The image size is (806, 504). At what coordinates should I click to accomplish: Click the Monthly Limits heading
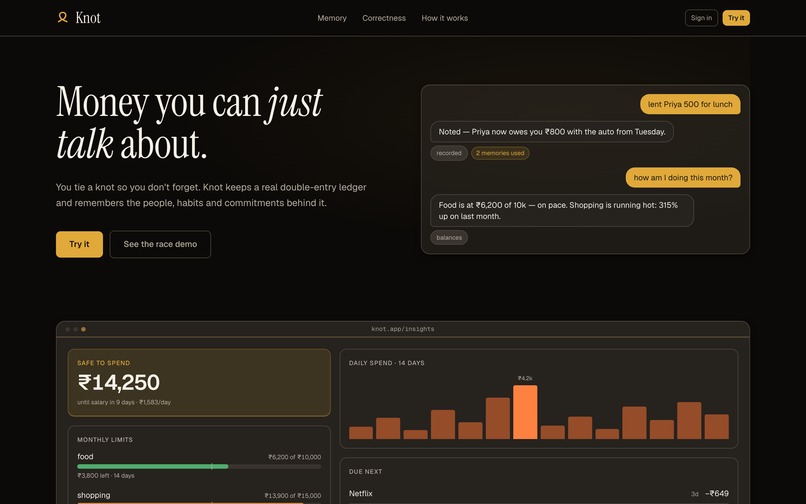pos(105,440)
